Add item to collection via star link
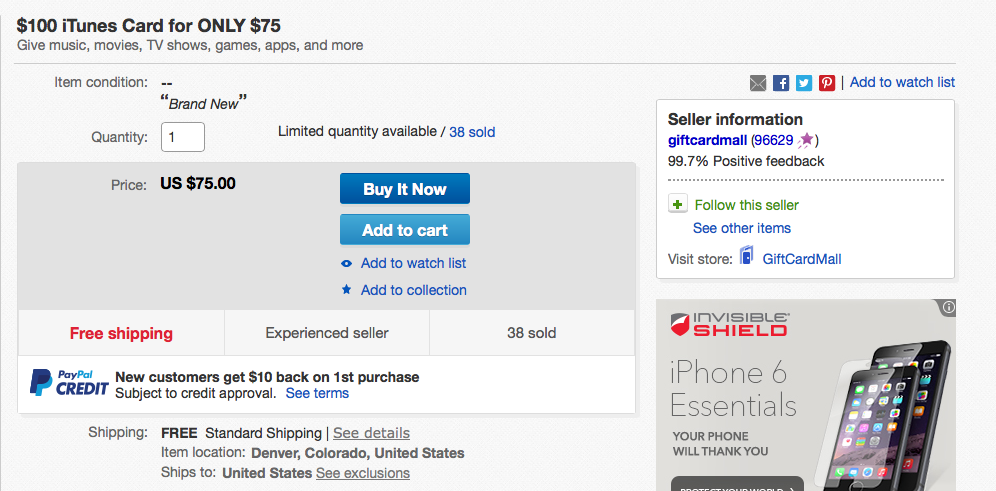Viewport: 996px width, 491px height. pyautogui.click(x=413, y=290)
